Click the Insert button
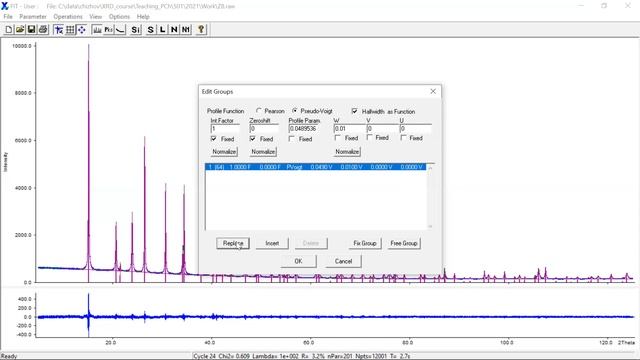Screen dimensions: 640x360 (x=272, y=243)
